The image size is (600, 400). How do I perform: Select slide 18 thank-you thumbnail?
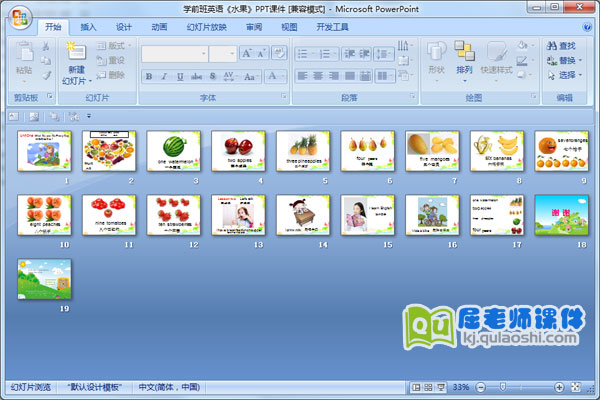click(561, 215)
